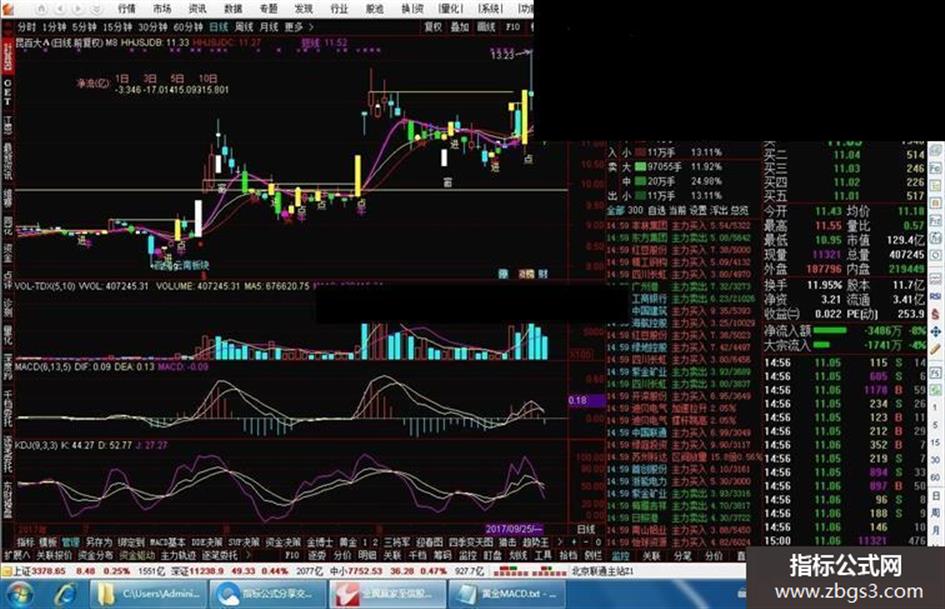Select the pencil drawing tool icon
945x609 pixels.
(935, 349)
